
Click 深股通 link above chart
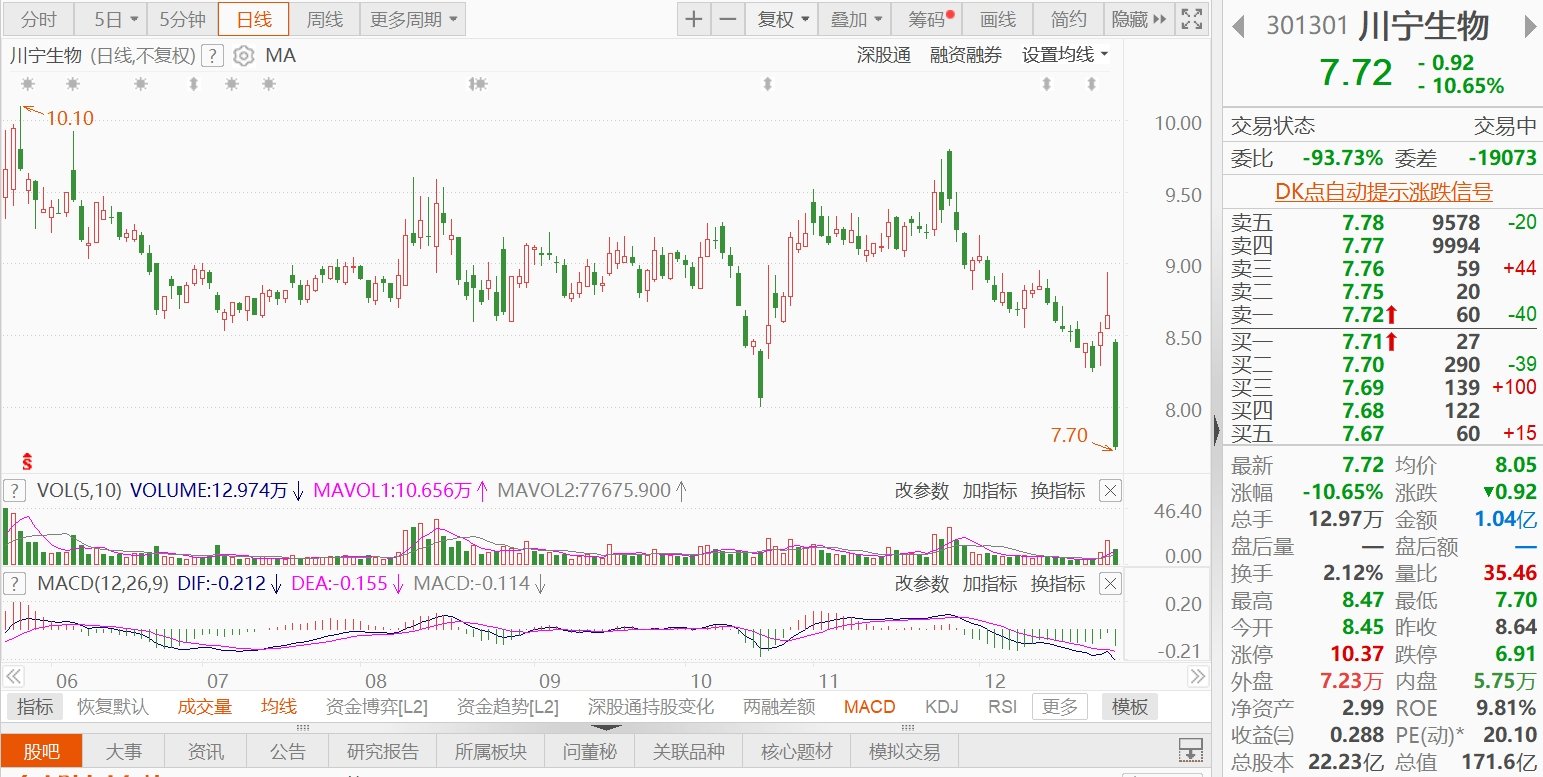tap(884, 56)
